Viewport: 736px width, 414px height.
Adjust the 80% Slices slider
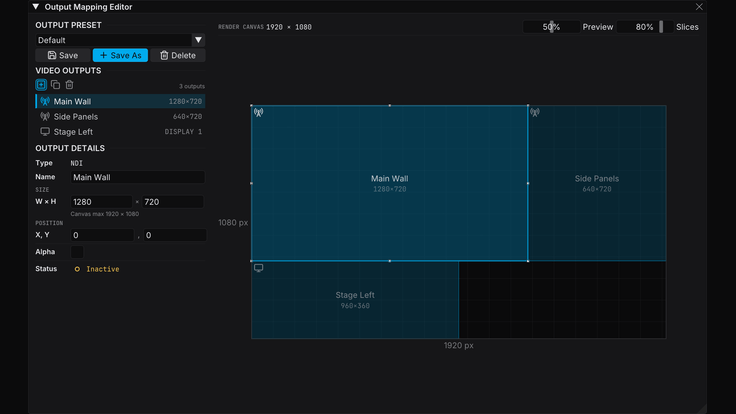(645, 27)
